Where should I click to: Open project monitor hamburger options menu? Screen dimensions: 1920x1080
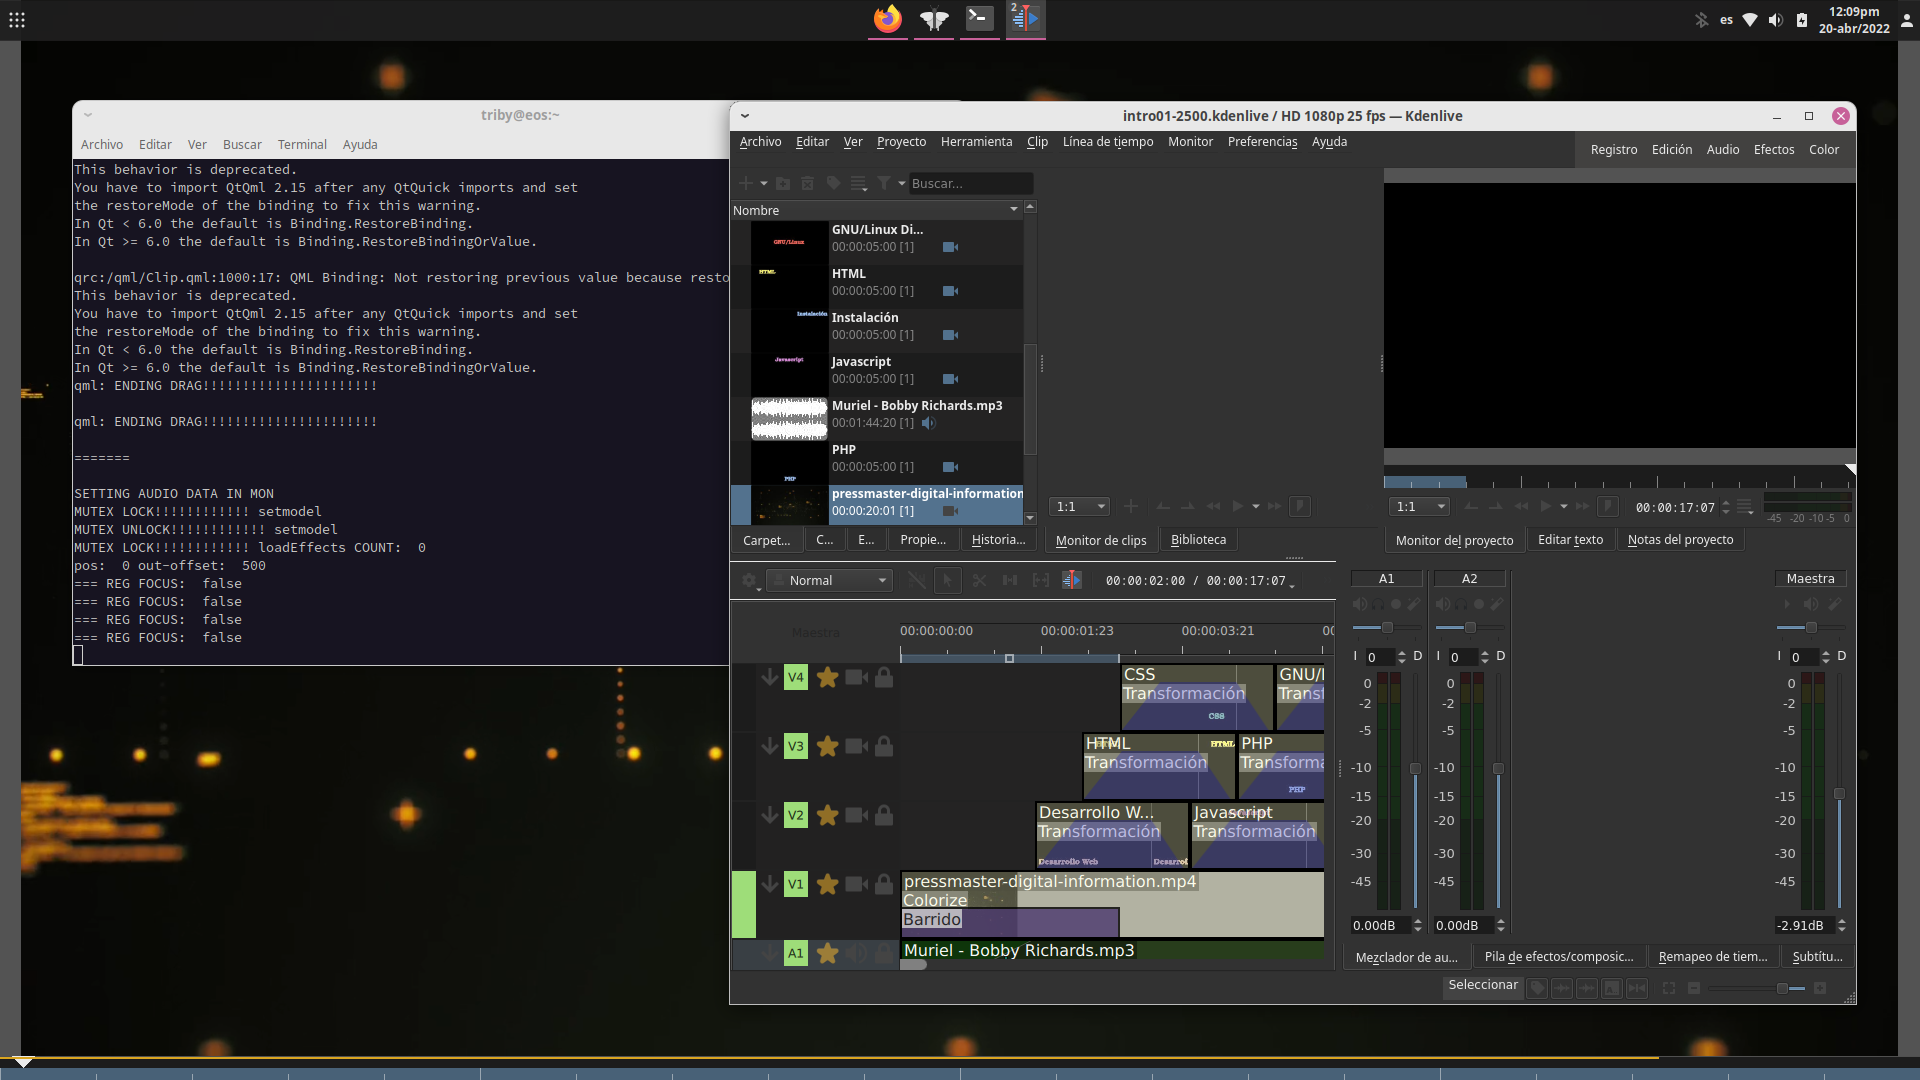click(x=1745, y=507)
